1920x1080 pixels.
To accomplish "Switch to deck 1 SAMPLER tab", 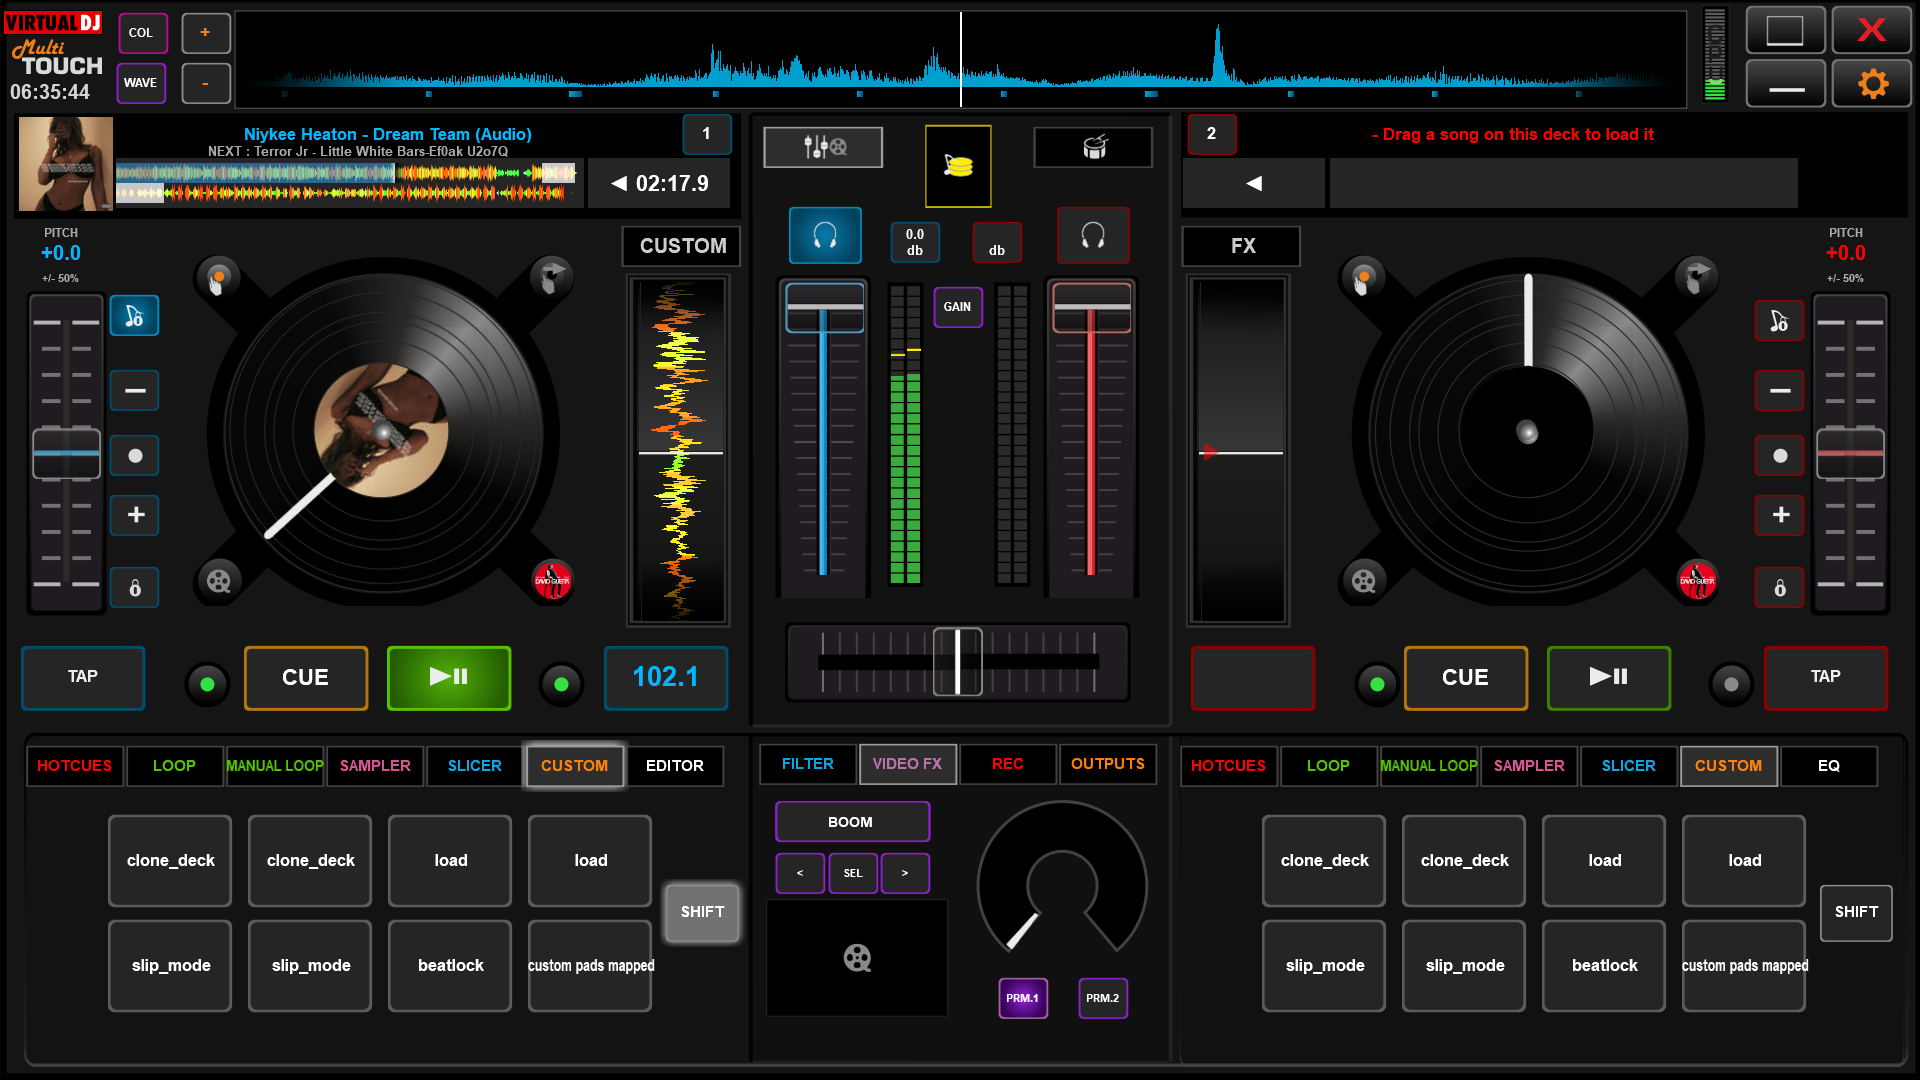I will [375, 766].
